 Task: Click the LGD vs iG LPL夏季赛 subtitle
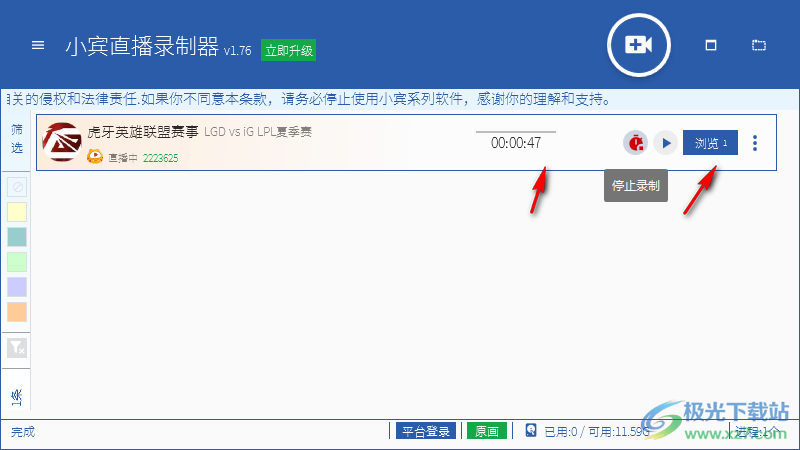click(x=258, y=132)
